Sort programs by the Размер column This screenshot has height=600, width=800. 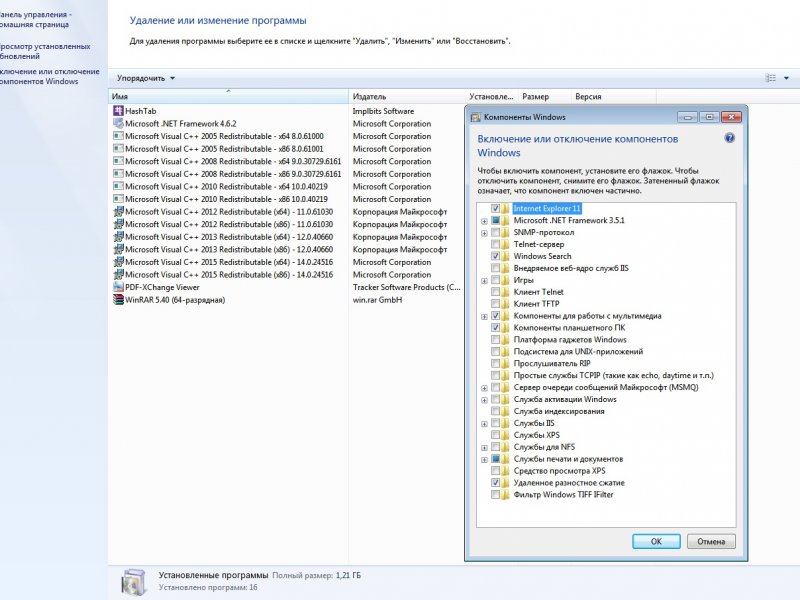544,96
